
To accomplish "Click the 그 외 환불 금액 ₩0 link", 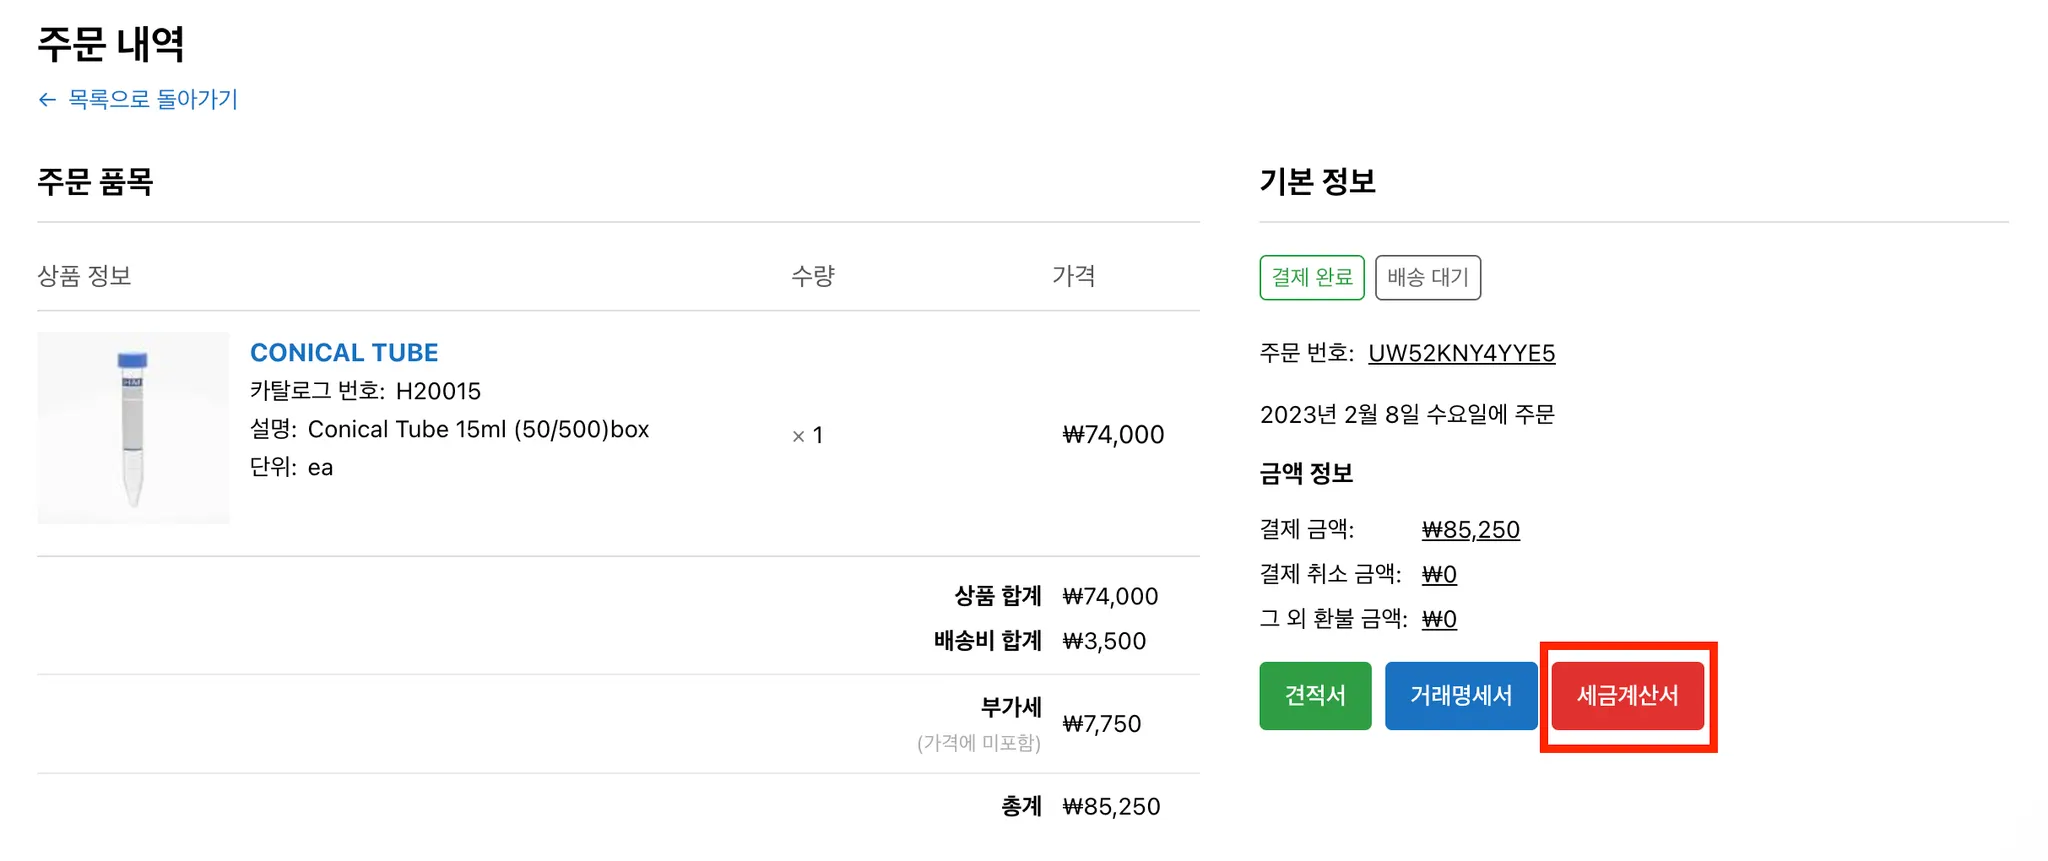I will tap(1439, 620).
